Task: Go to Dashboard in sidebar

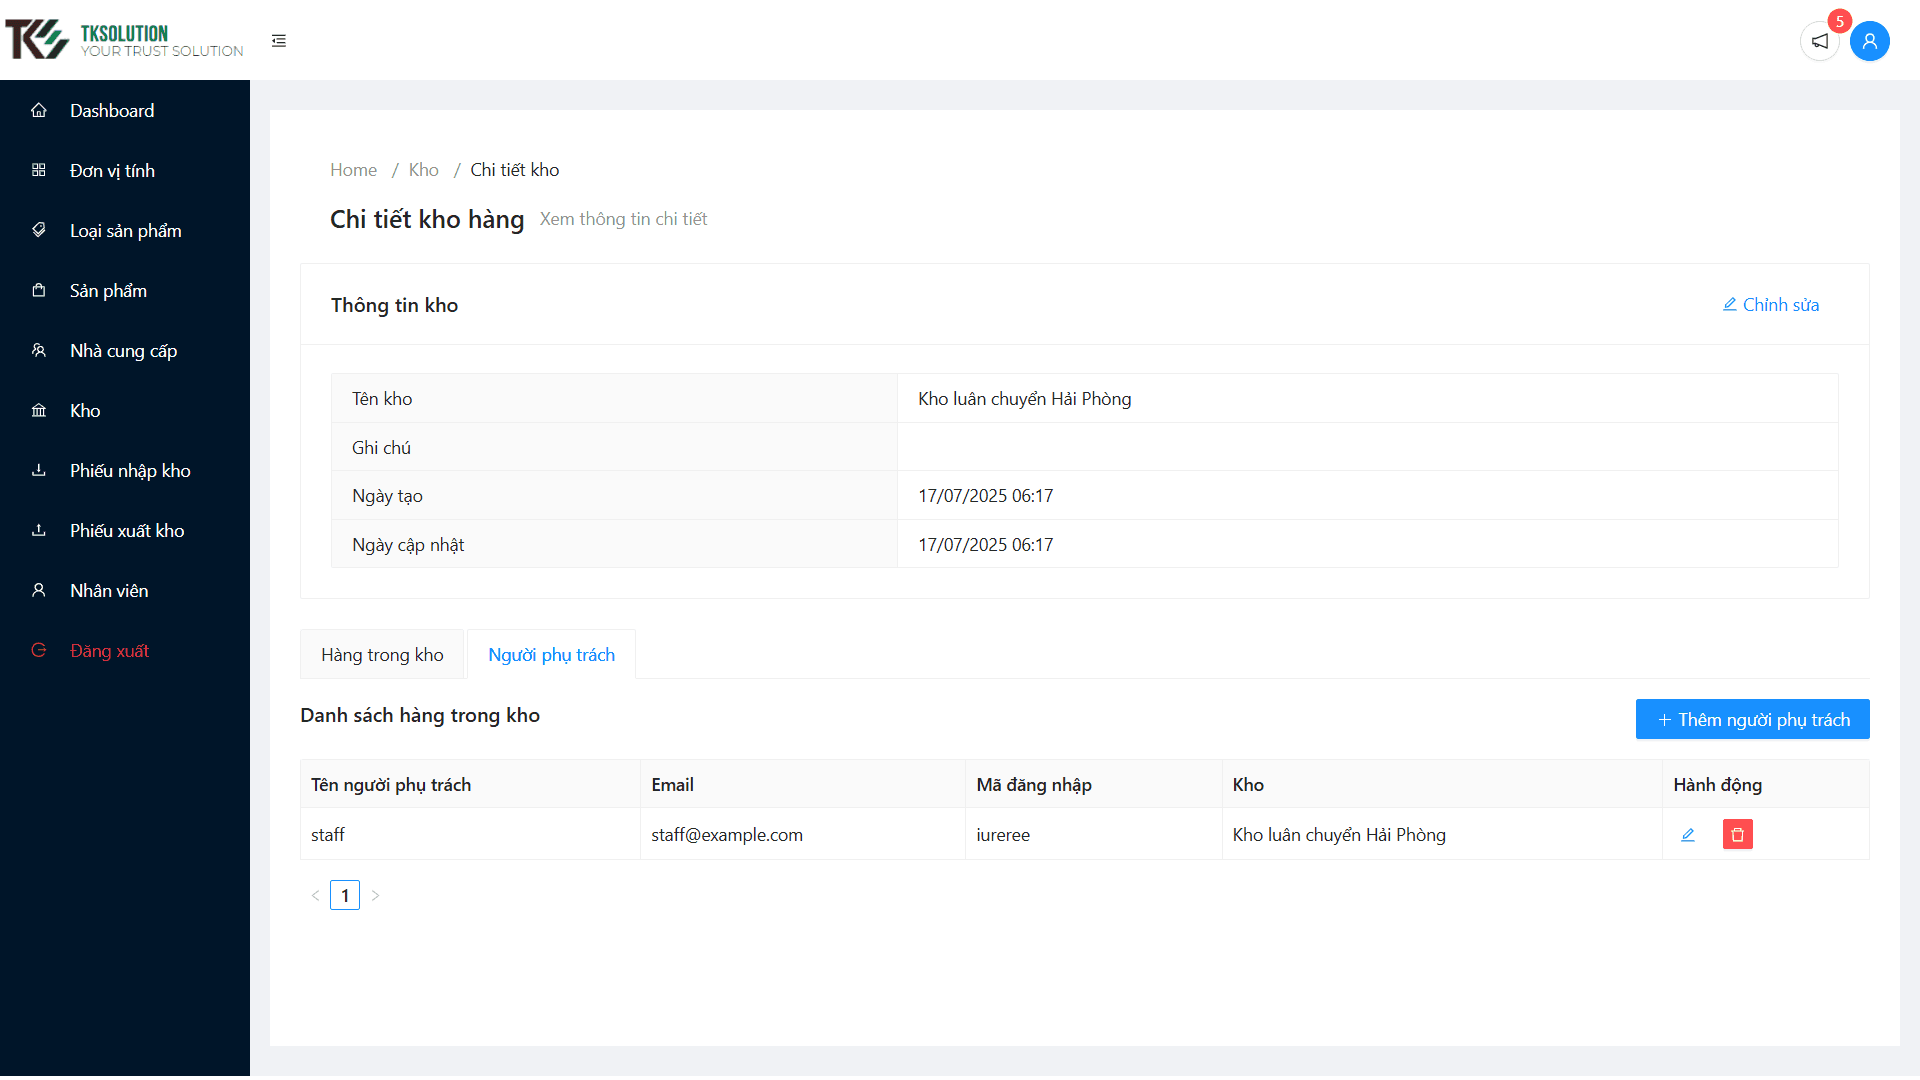Action: [112, 111]
